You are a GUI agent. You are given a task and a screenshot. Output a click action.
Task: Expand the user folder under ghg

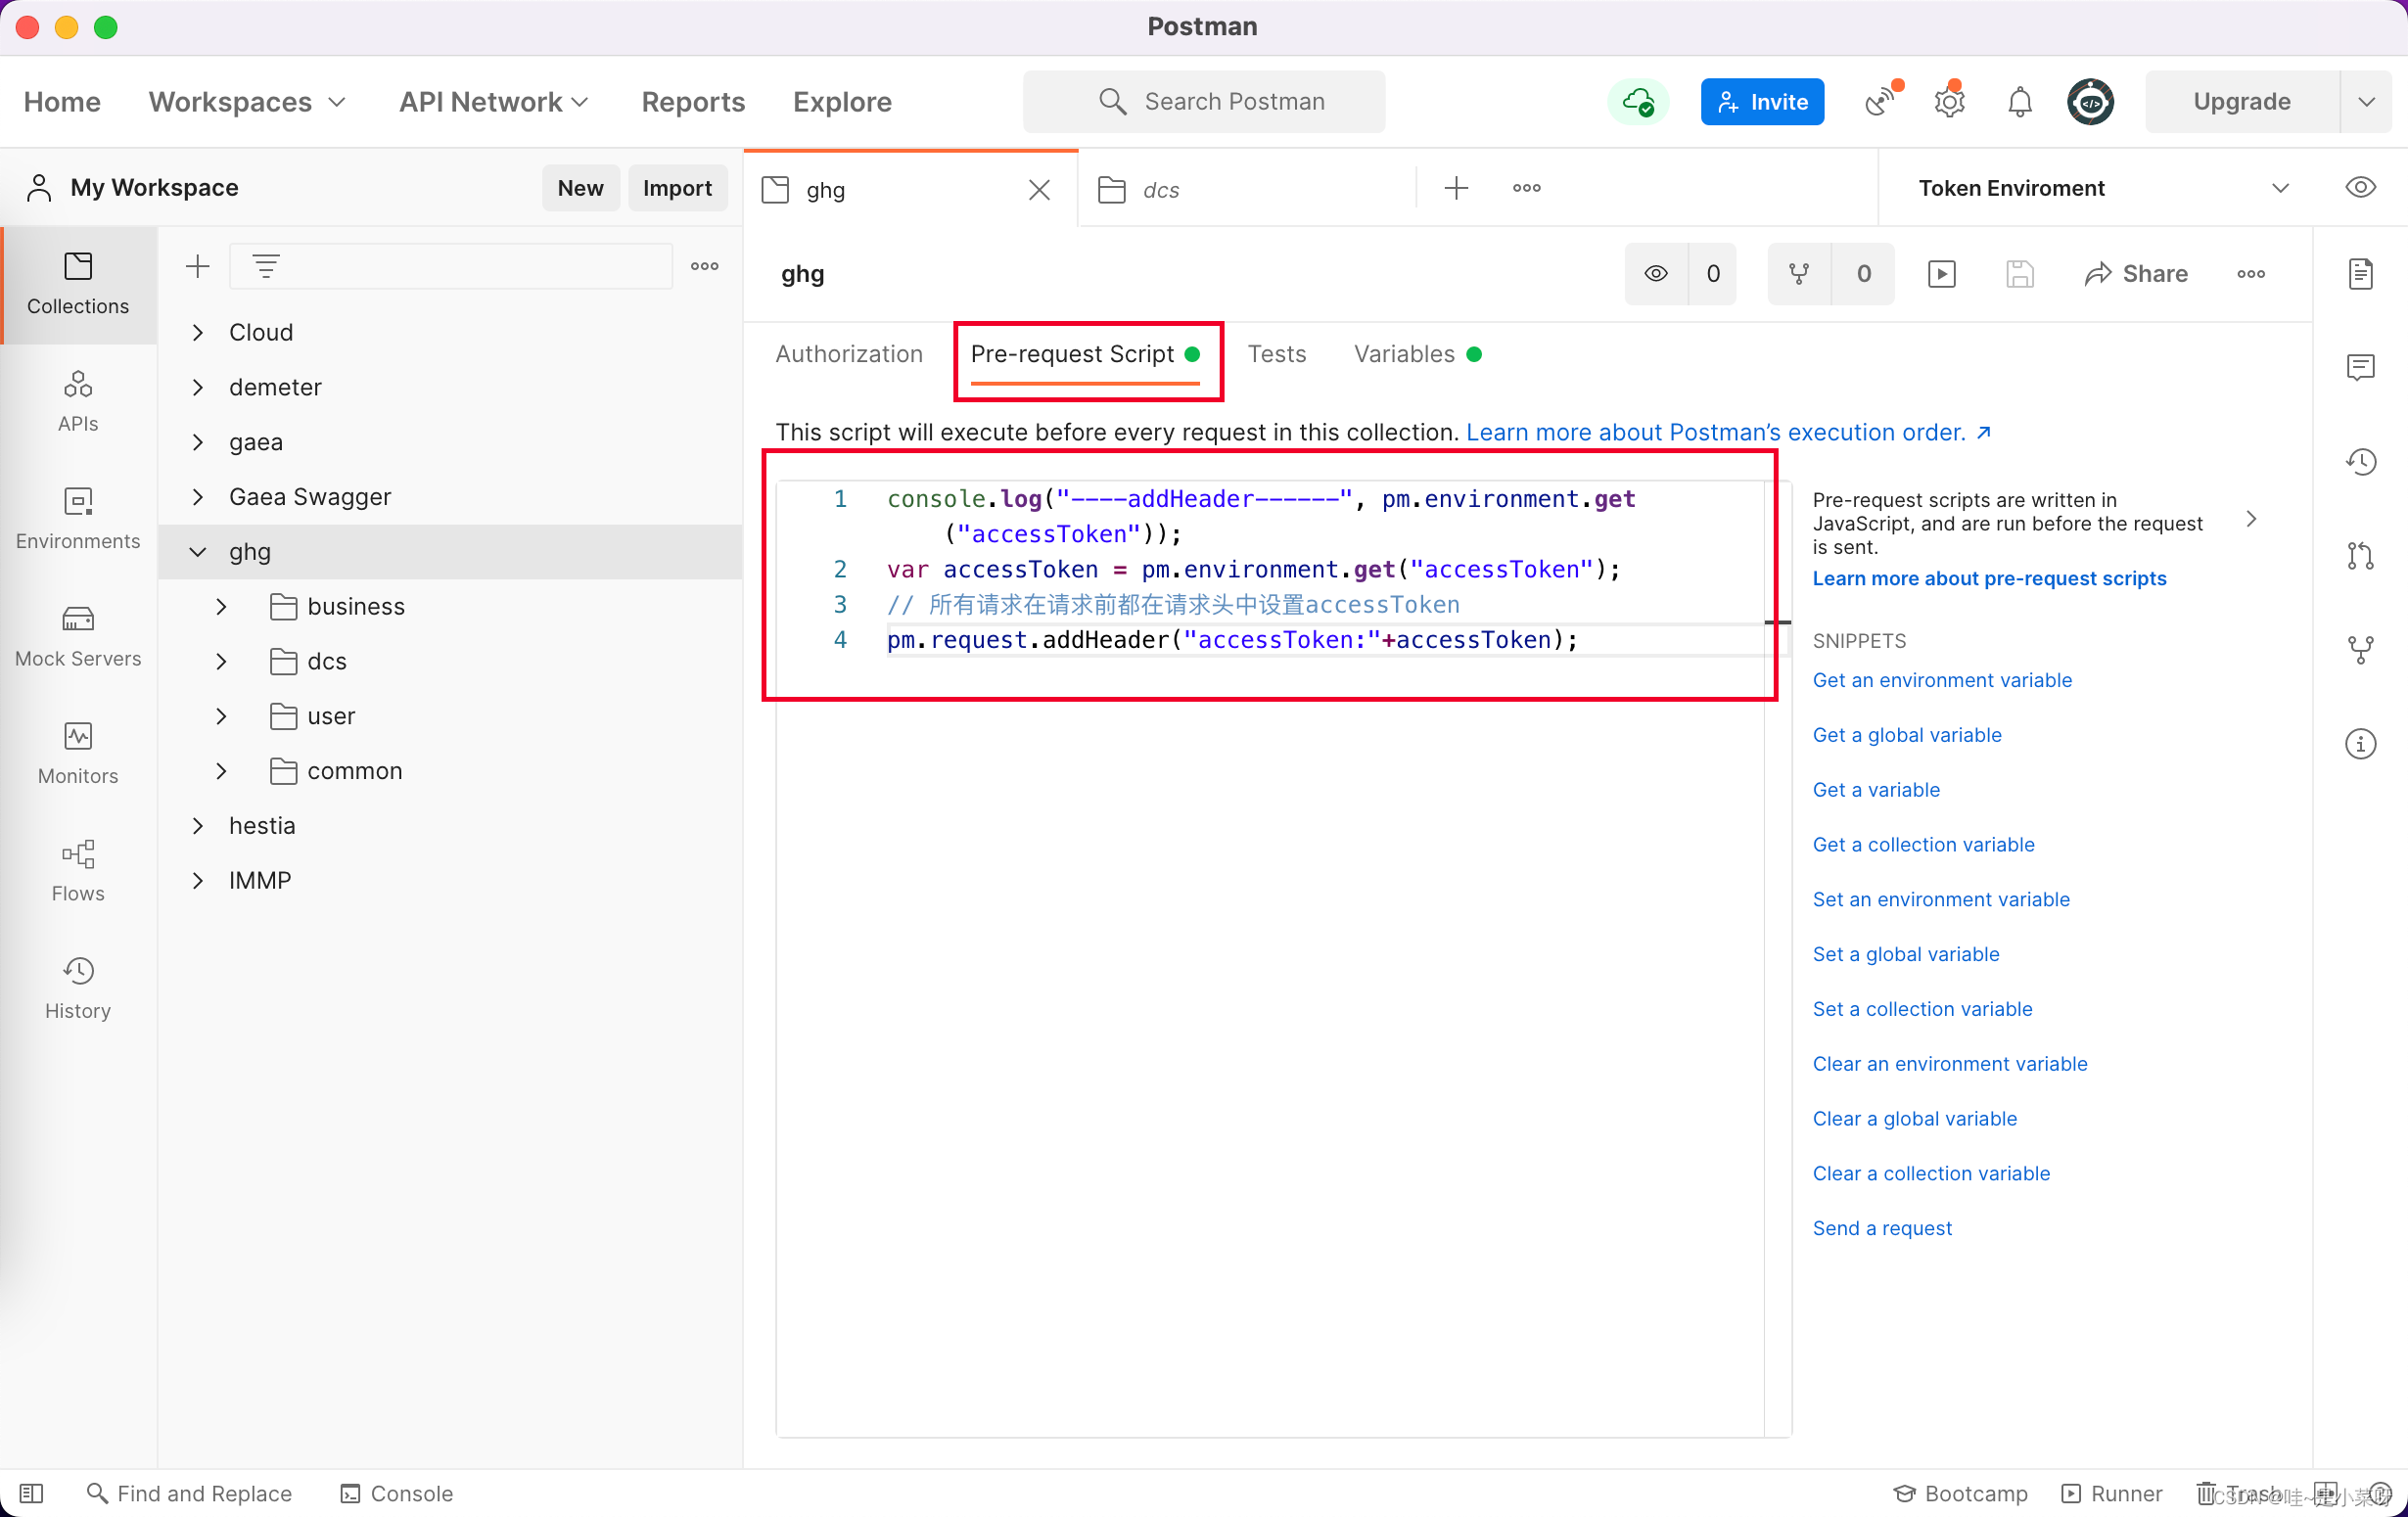222,716
